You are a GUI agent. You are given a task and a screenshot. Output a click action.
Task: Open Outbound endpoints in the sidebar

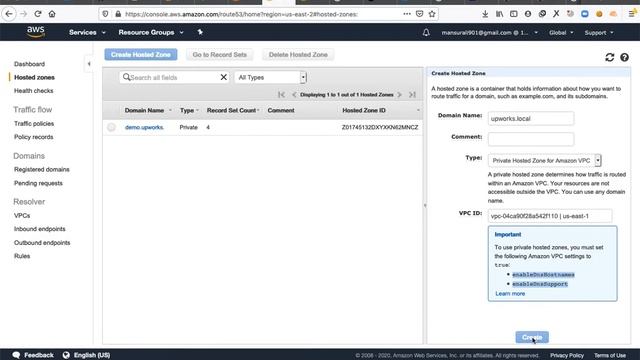pos(42,242)
